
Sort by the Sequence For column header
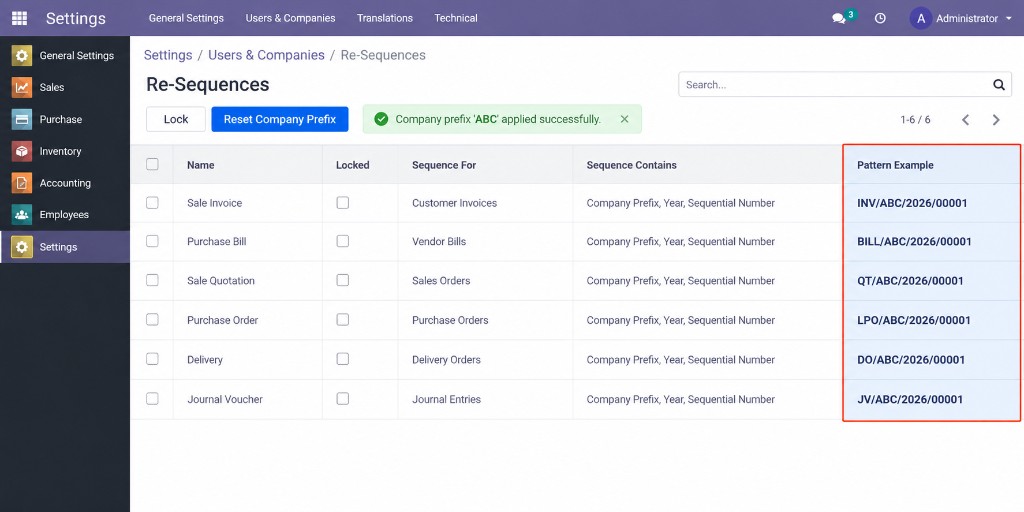(x=444, y=165)
